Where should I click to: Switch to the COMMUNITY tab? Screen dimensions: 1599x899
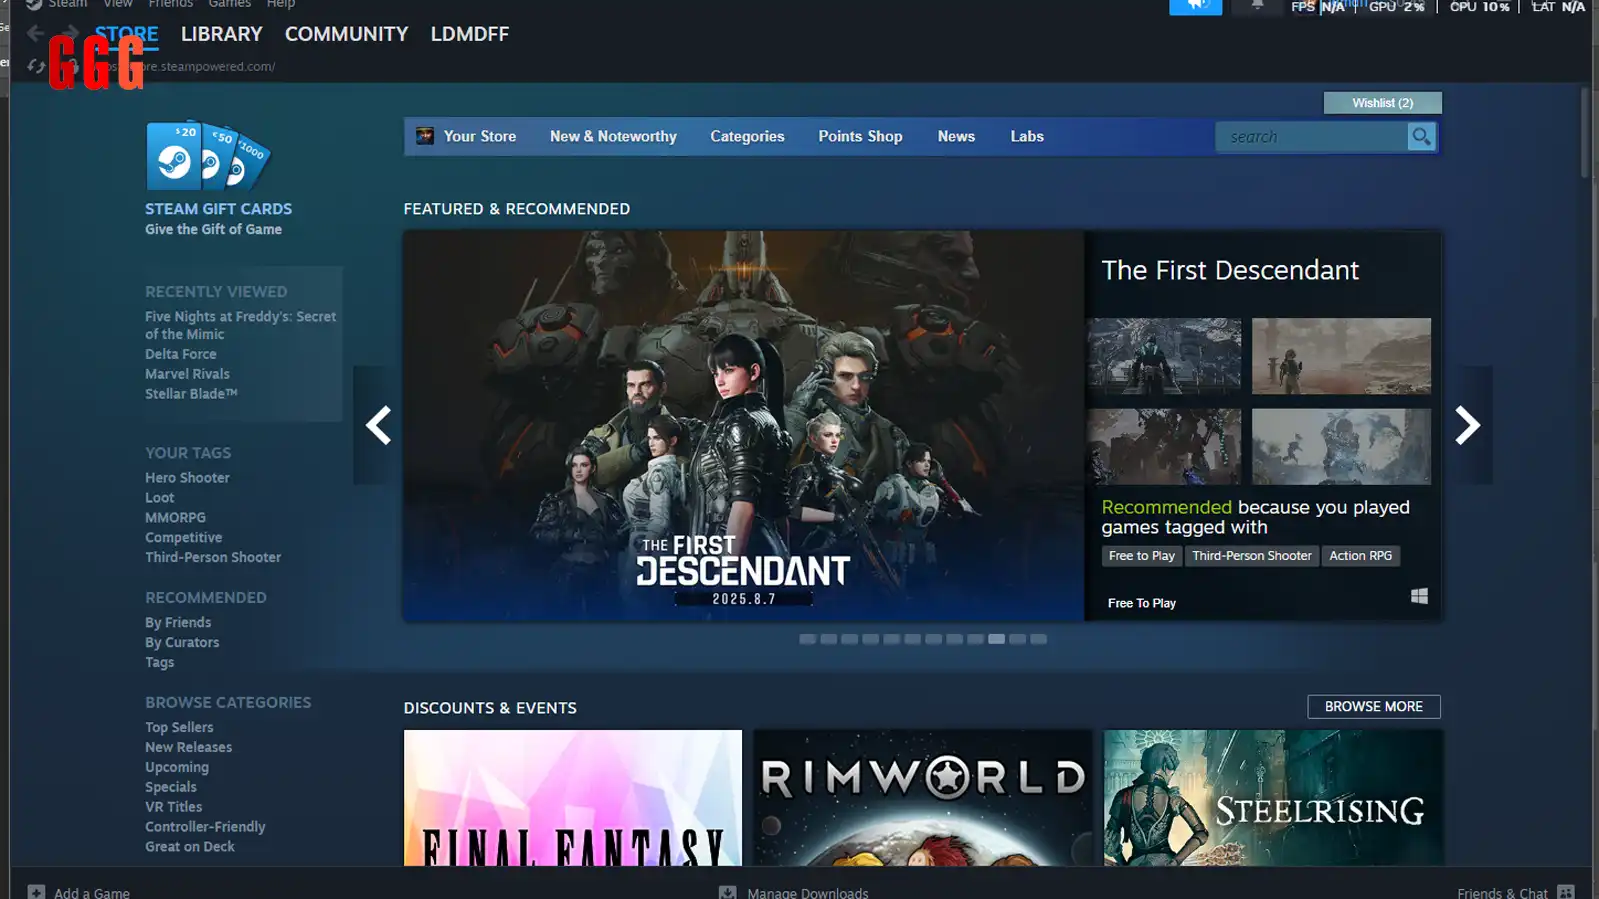pos(346,34)
